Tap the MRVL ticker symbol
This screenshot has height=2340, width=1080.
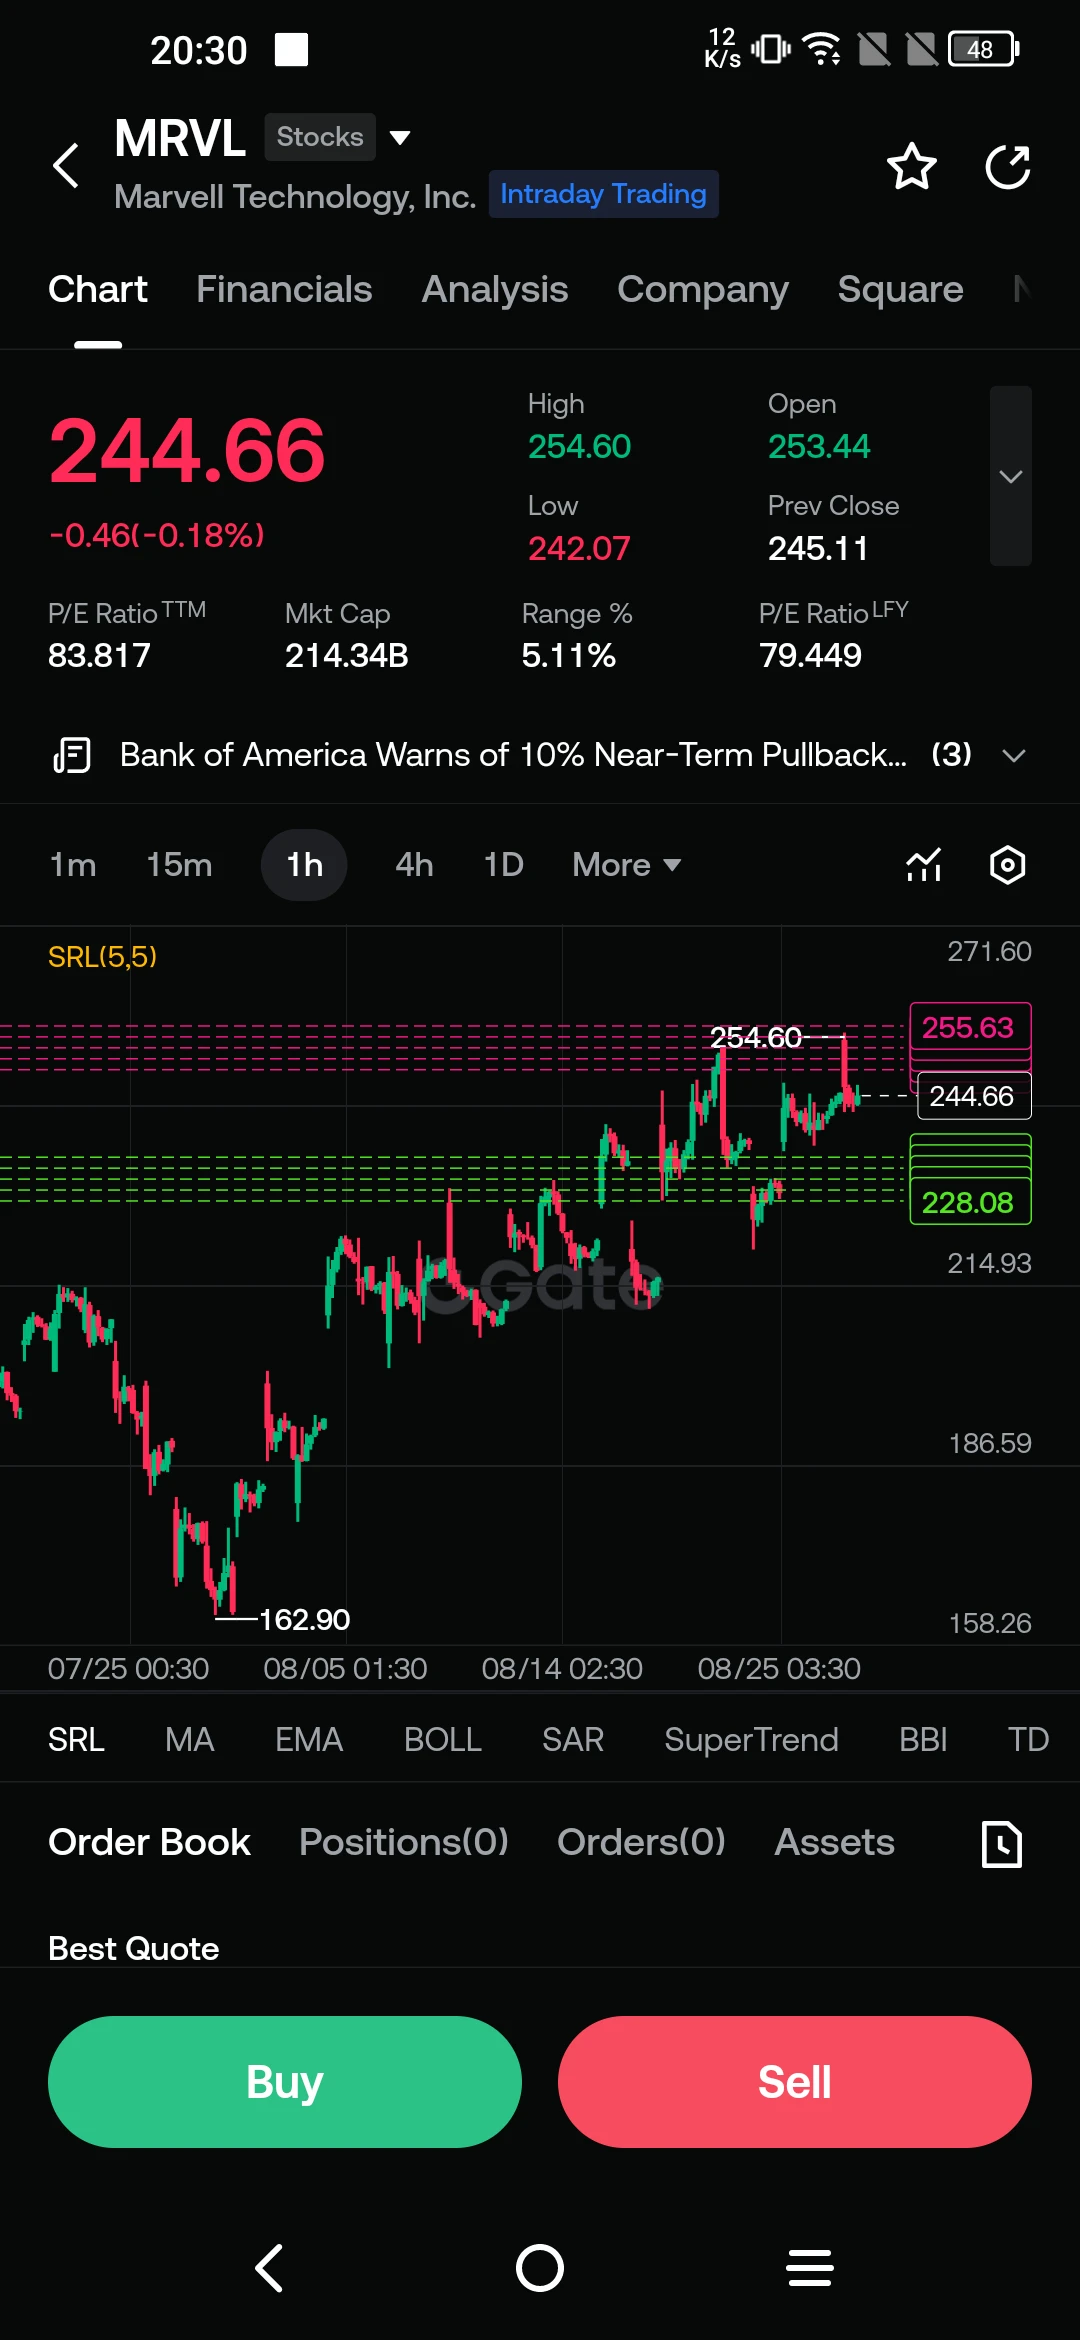pos(180,138)
